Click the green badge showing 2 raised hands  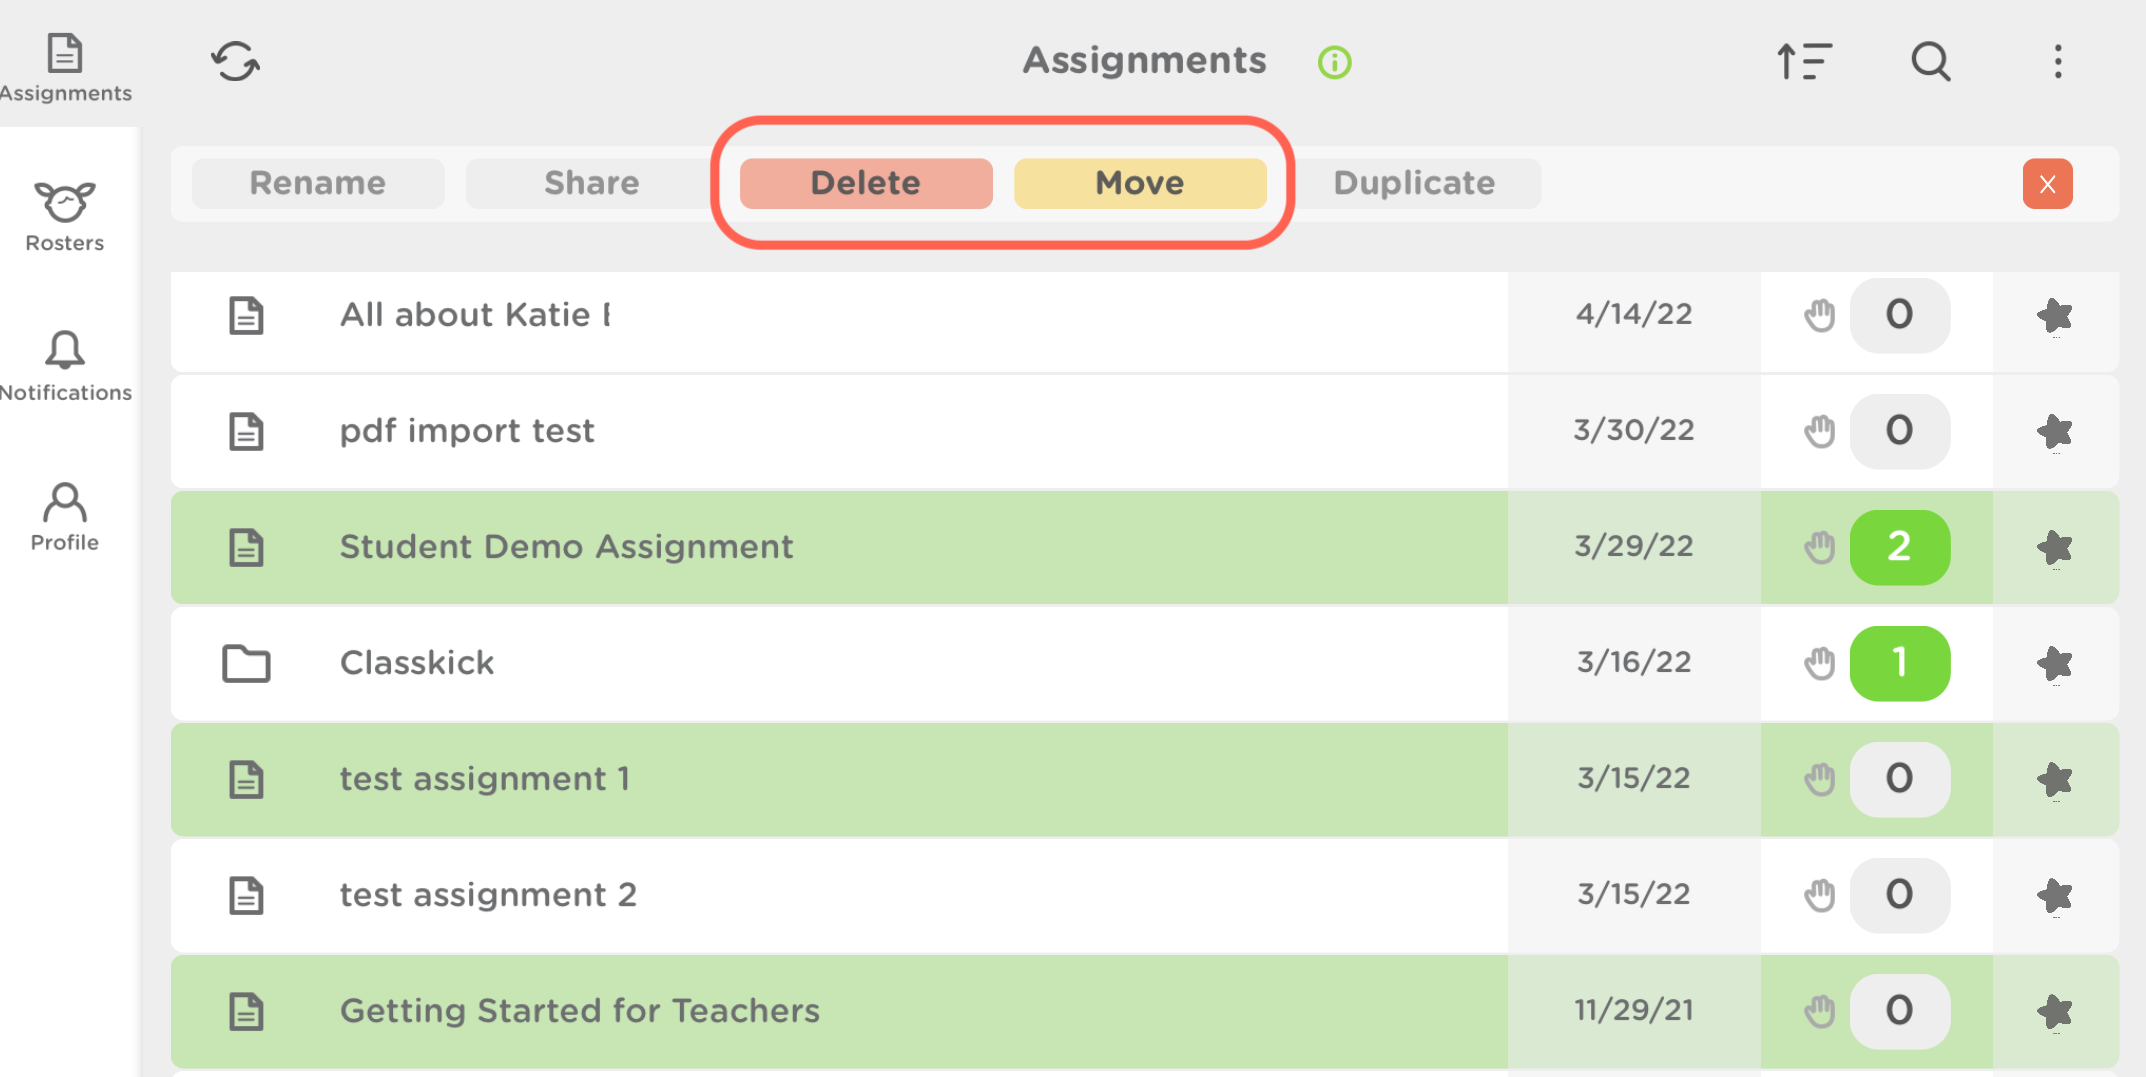[1899, 547]
